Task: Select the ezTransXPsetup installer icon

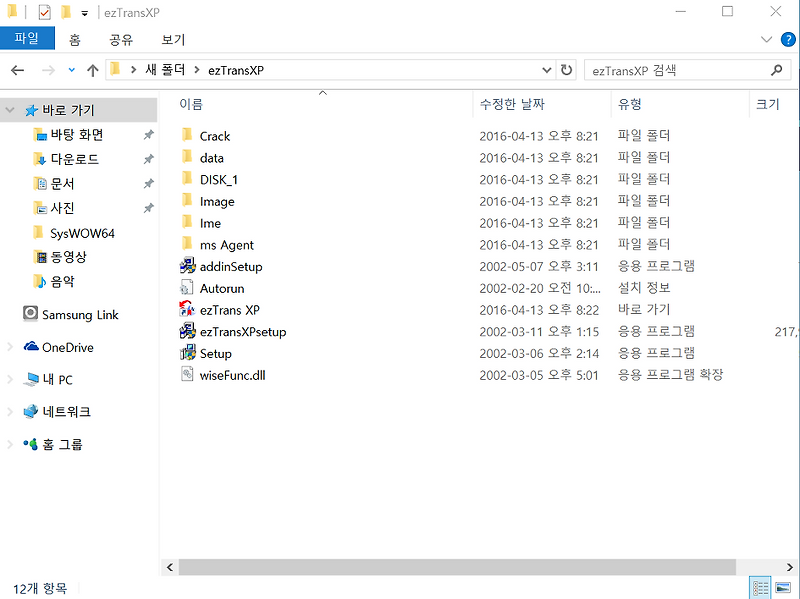Action: pos(187,331)
